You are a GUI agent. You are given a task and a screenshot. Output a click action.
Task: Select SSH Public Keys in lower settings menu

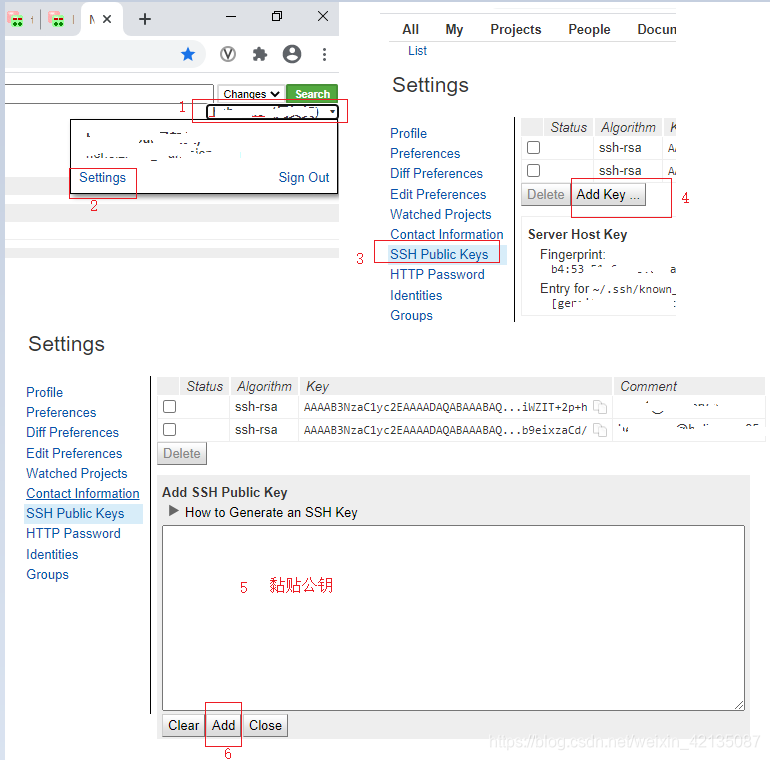click(x=75, y=514)
